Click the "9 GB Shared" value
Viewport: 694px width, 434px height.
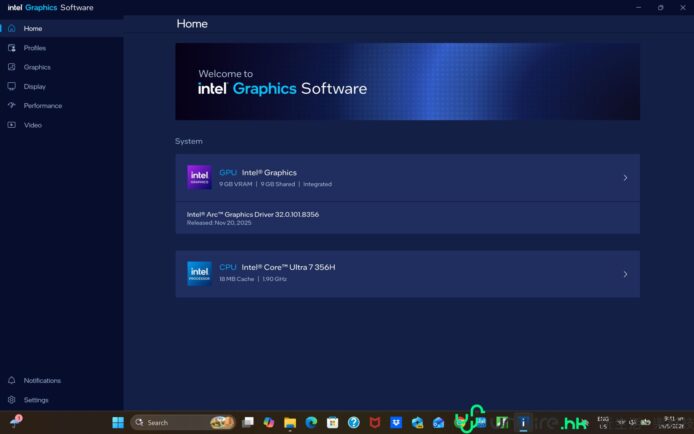pos(278,184)
